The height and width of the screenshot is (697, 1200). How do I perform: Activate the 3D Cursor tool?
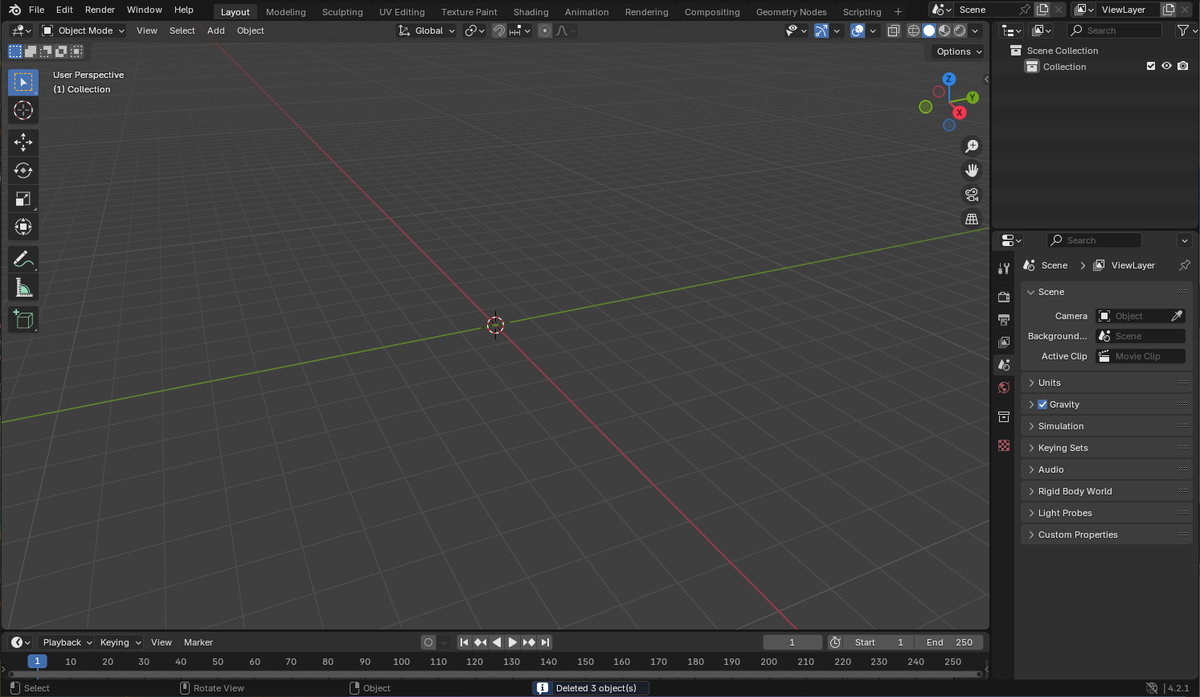[x=23, y=110]
